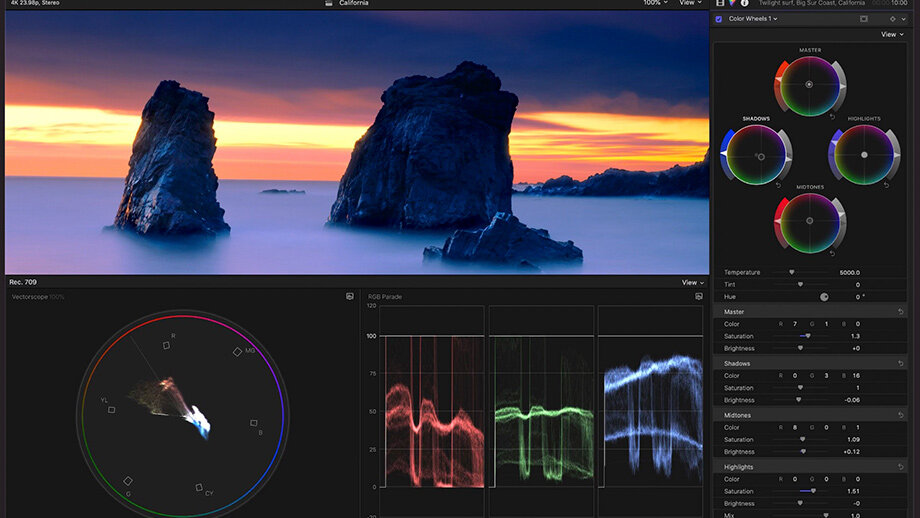This screenshot has height=518, width=920.
Task: Click the vectorscope trace display
Action: [x=182, y=414]
